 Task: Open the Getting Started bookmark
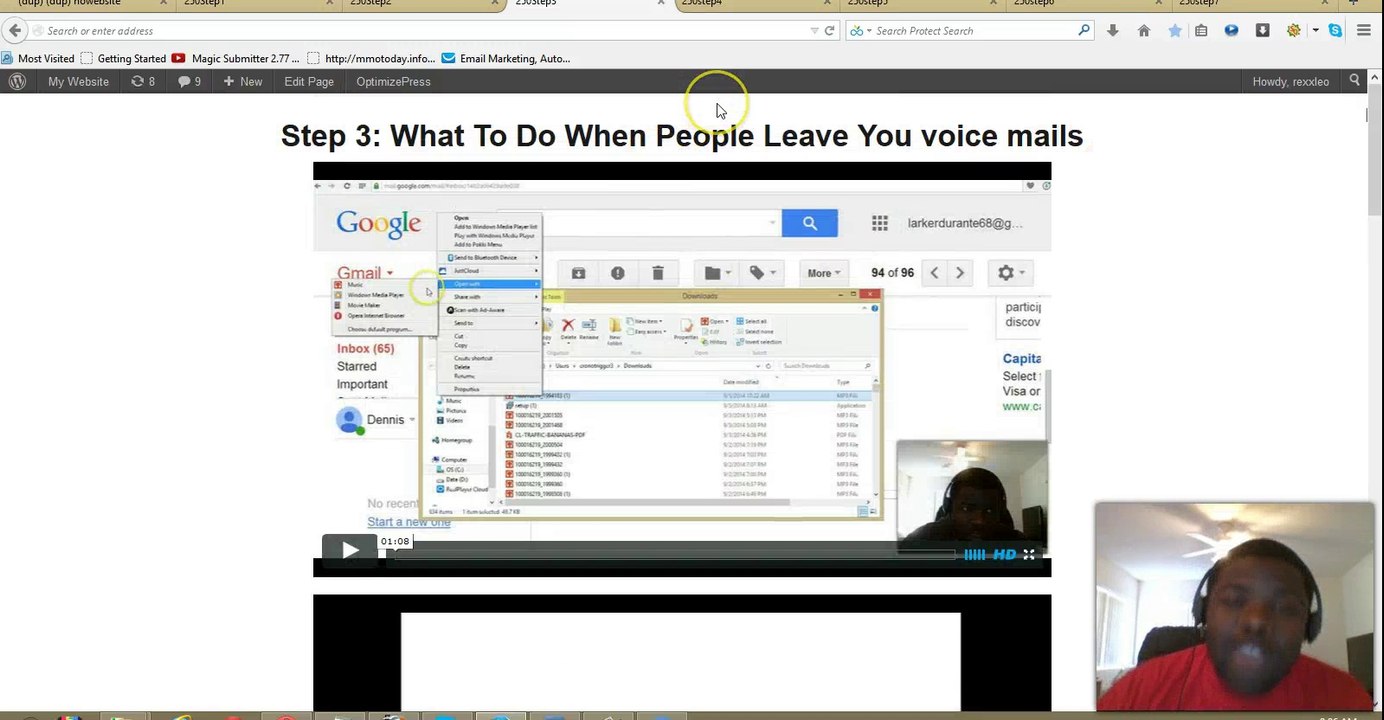(123, 58)
